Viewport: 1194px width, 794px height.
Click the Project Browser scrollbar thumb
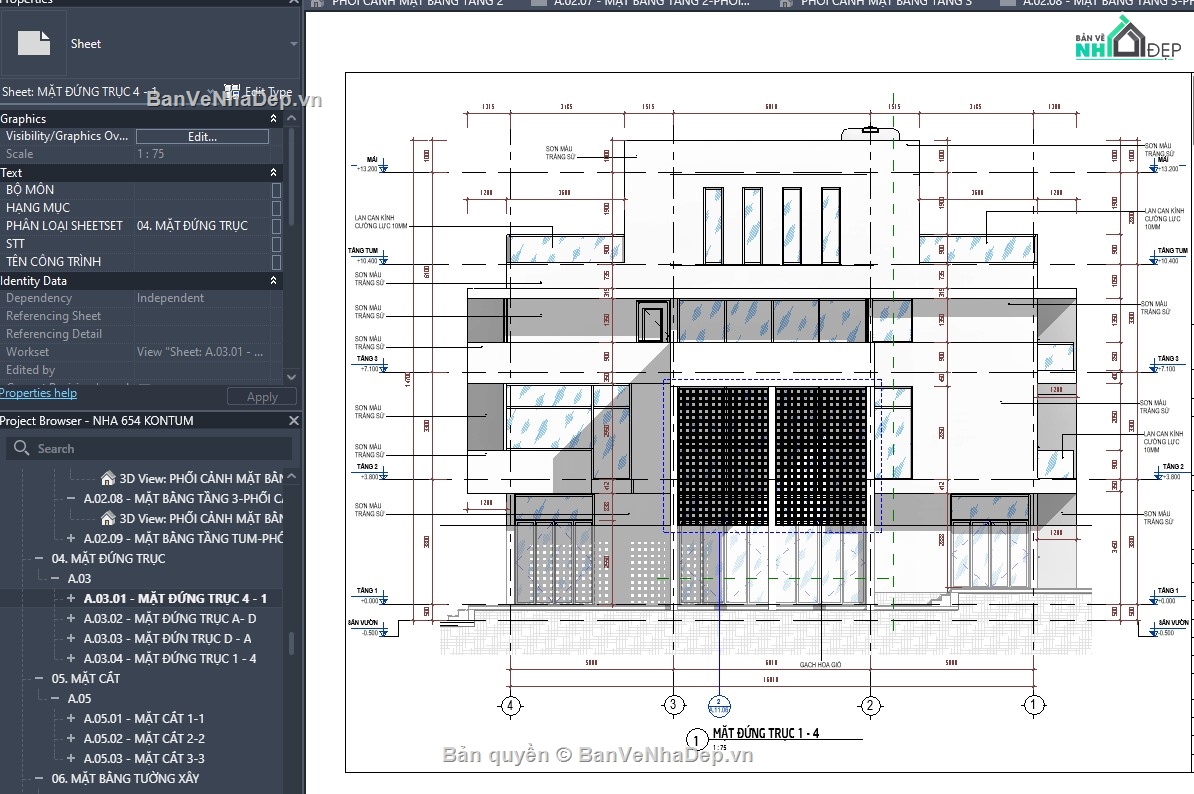pos(291,644)
